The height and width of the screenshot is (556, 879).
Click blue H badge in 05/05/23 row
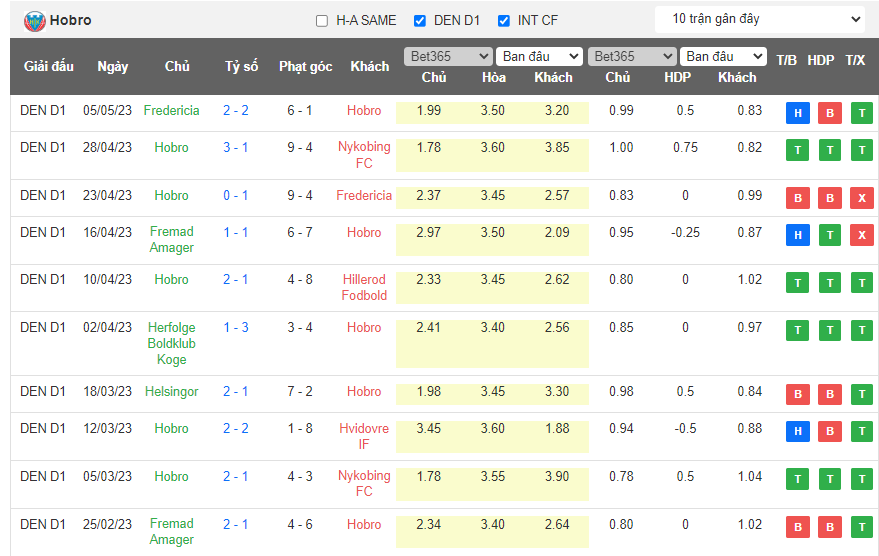(797, 113)
